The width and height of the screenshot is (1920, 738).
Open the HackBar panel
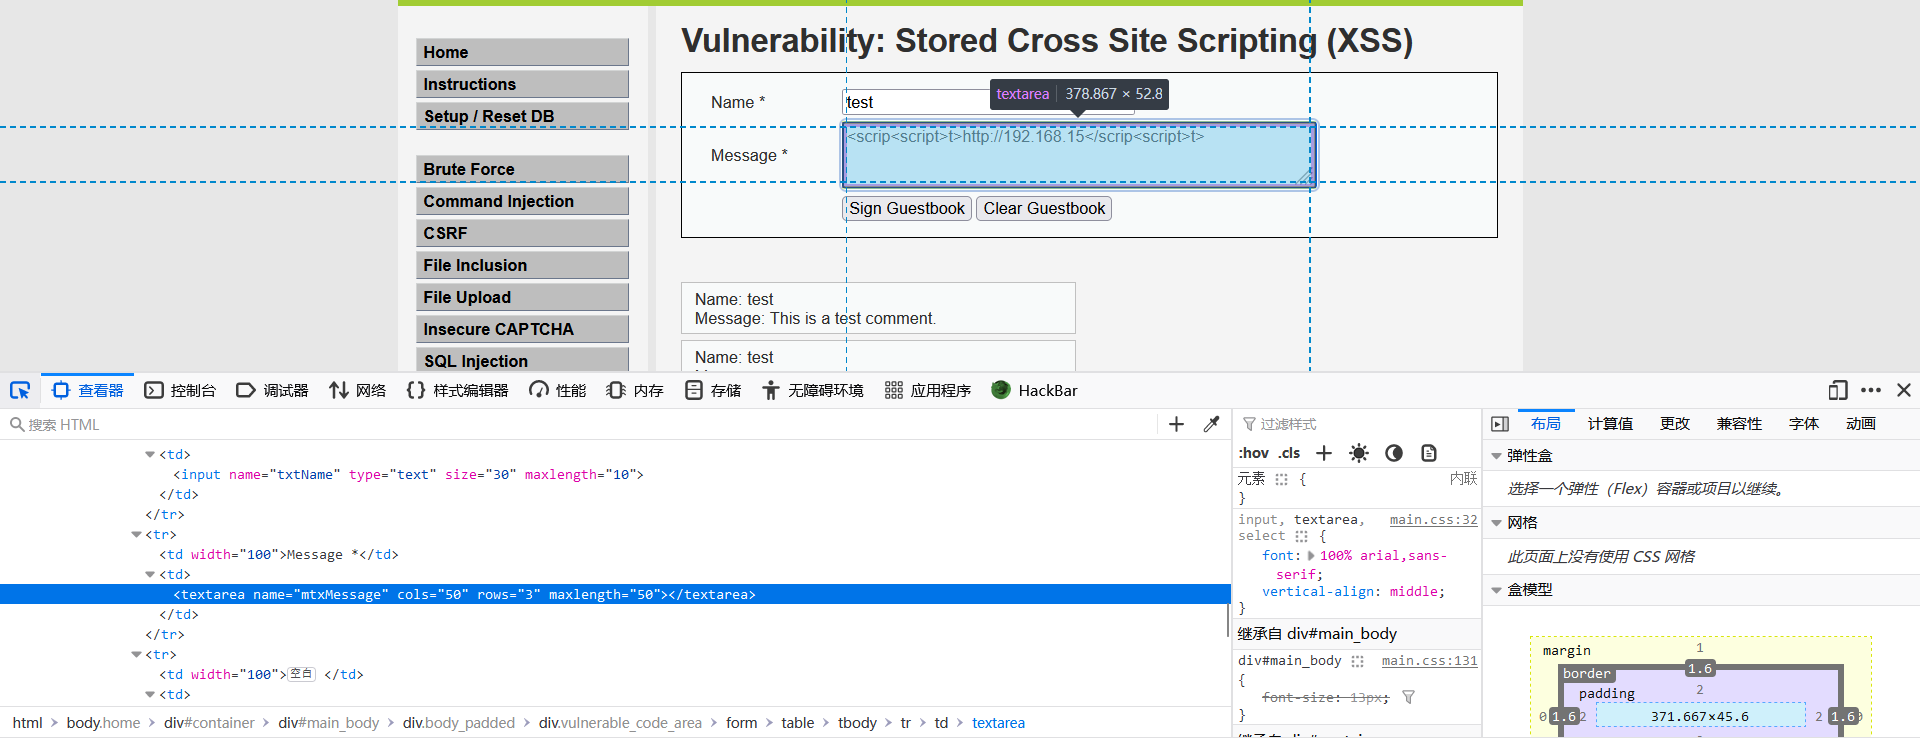click(1035, 390)
